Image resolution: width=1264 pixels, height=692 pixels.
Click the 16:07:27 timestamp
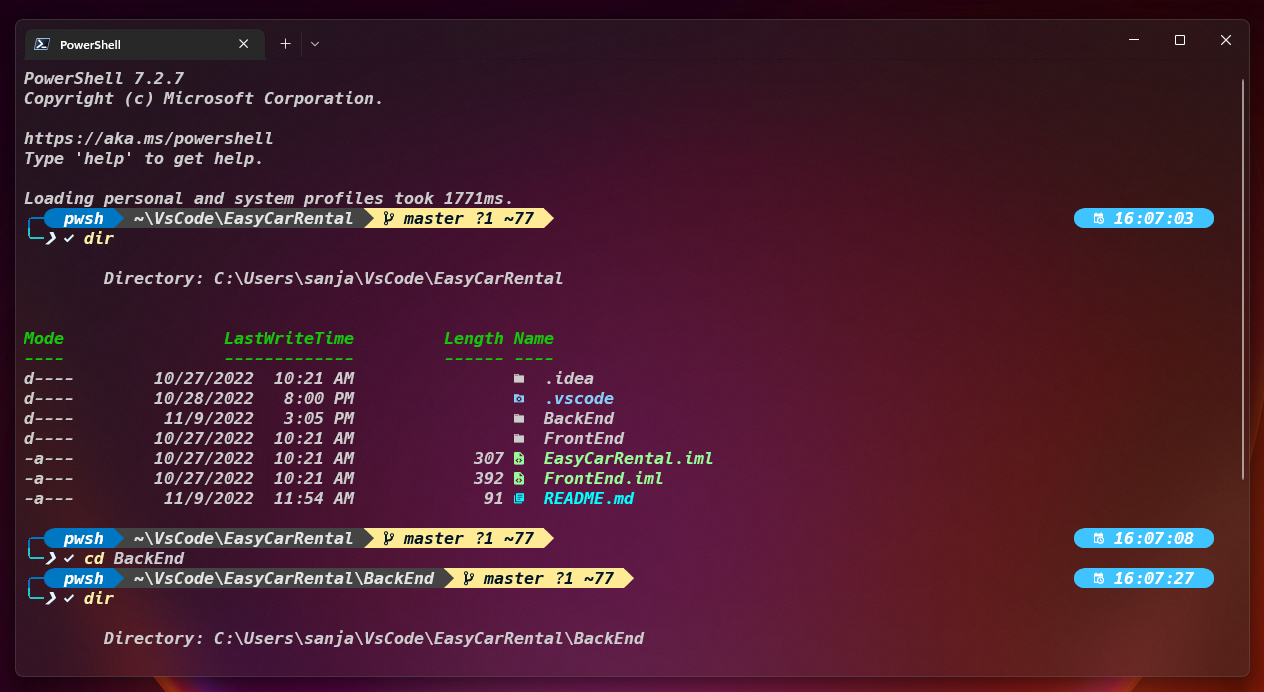(x=1154, y=578)
